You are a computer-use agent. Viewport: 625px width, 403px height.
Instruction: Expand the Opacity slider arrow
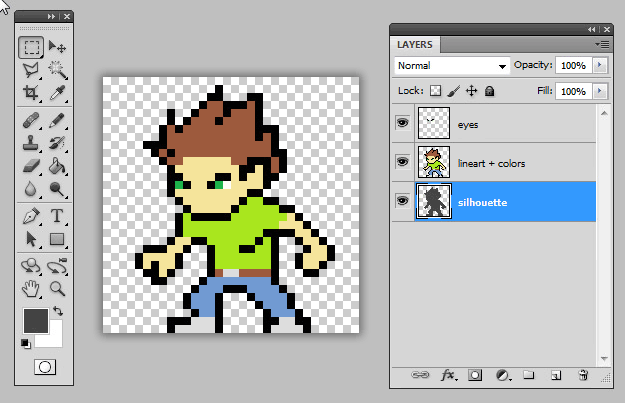point(599,65)
